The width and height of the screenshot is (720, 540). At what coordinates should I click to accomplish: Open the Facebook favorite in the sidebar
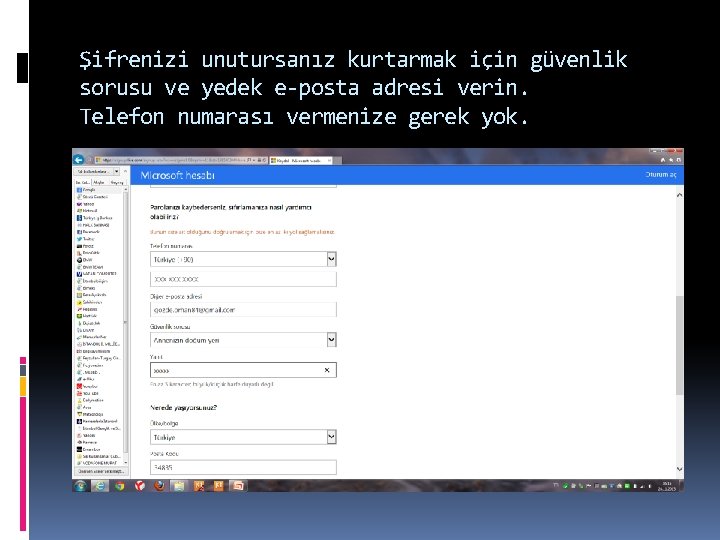(88, 232)
